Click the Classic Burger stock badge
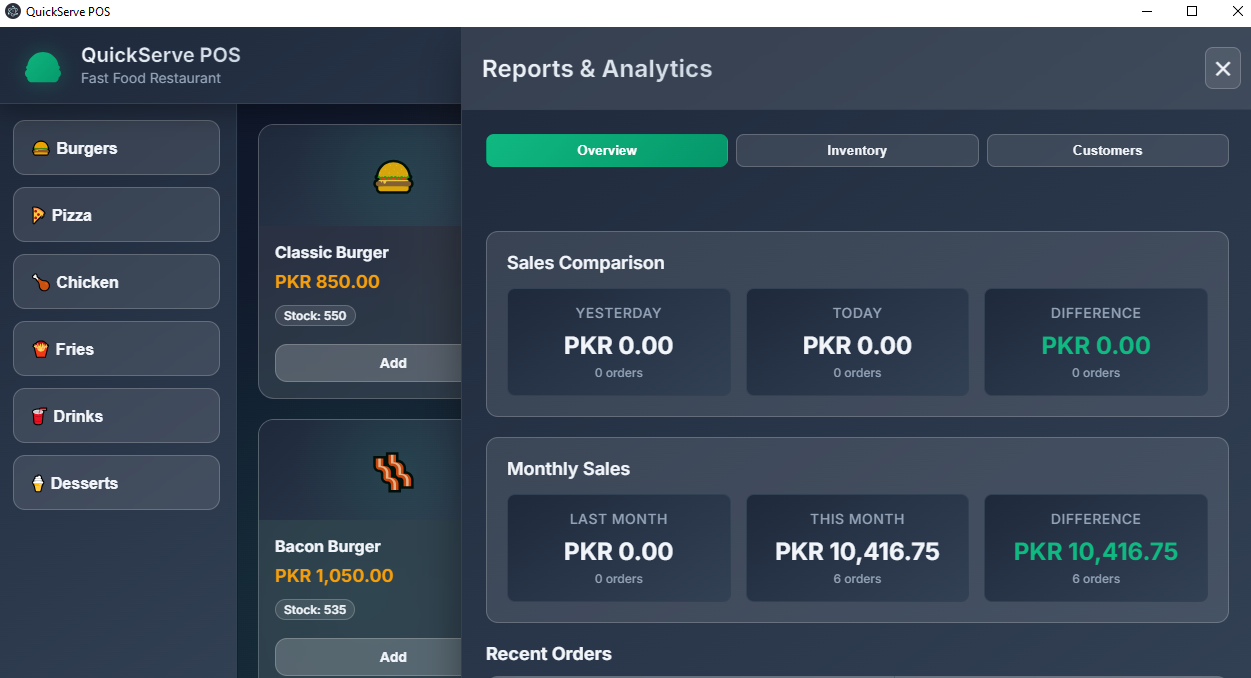The image size is (1251, 678). (315, 316)
